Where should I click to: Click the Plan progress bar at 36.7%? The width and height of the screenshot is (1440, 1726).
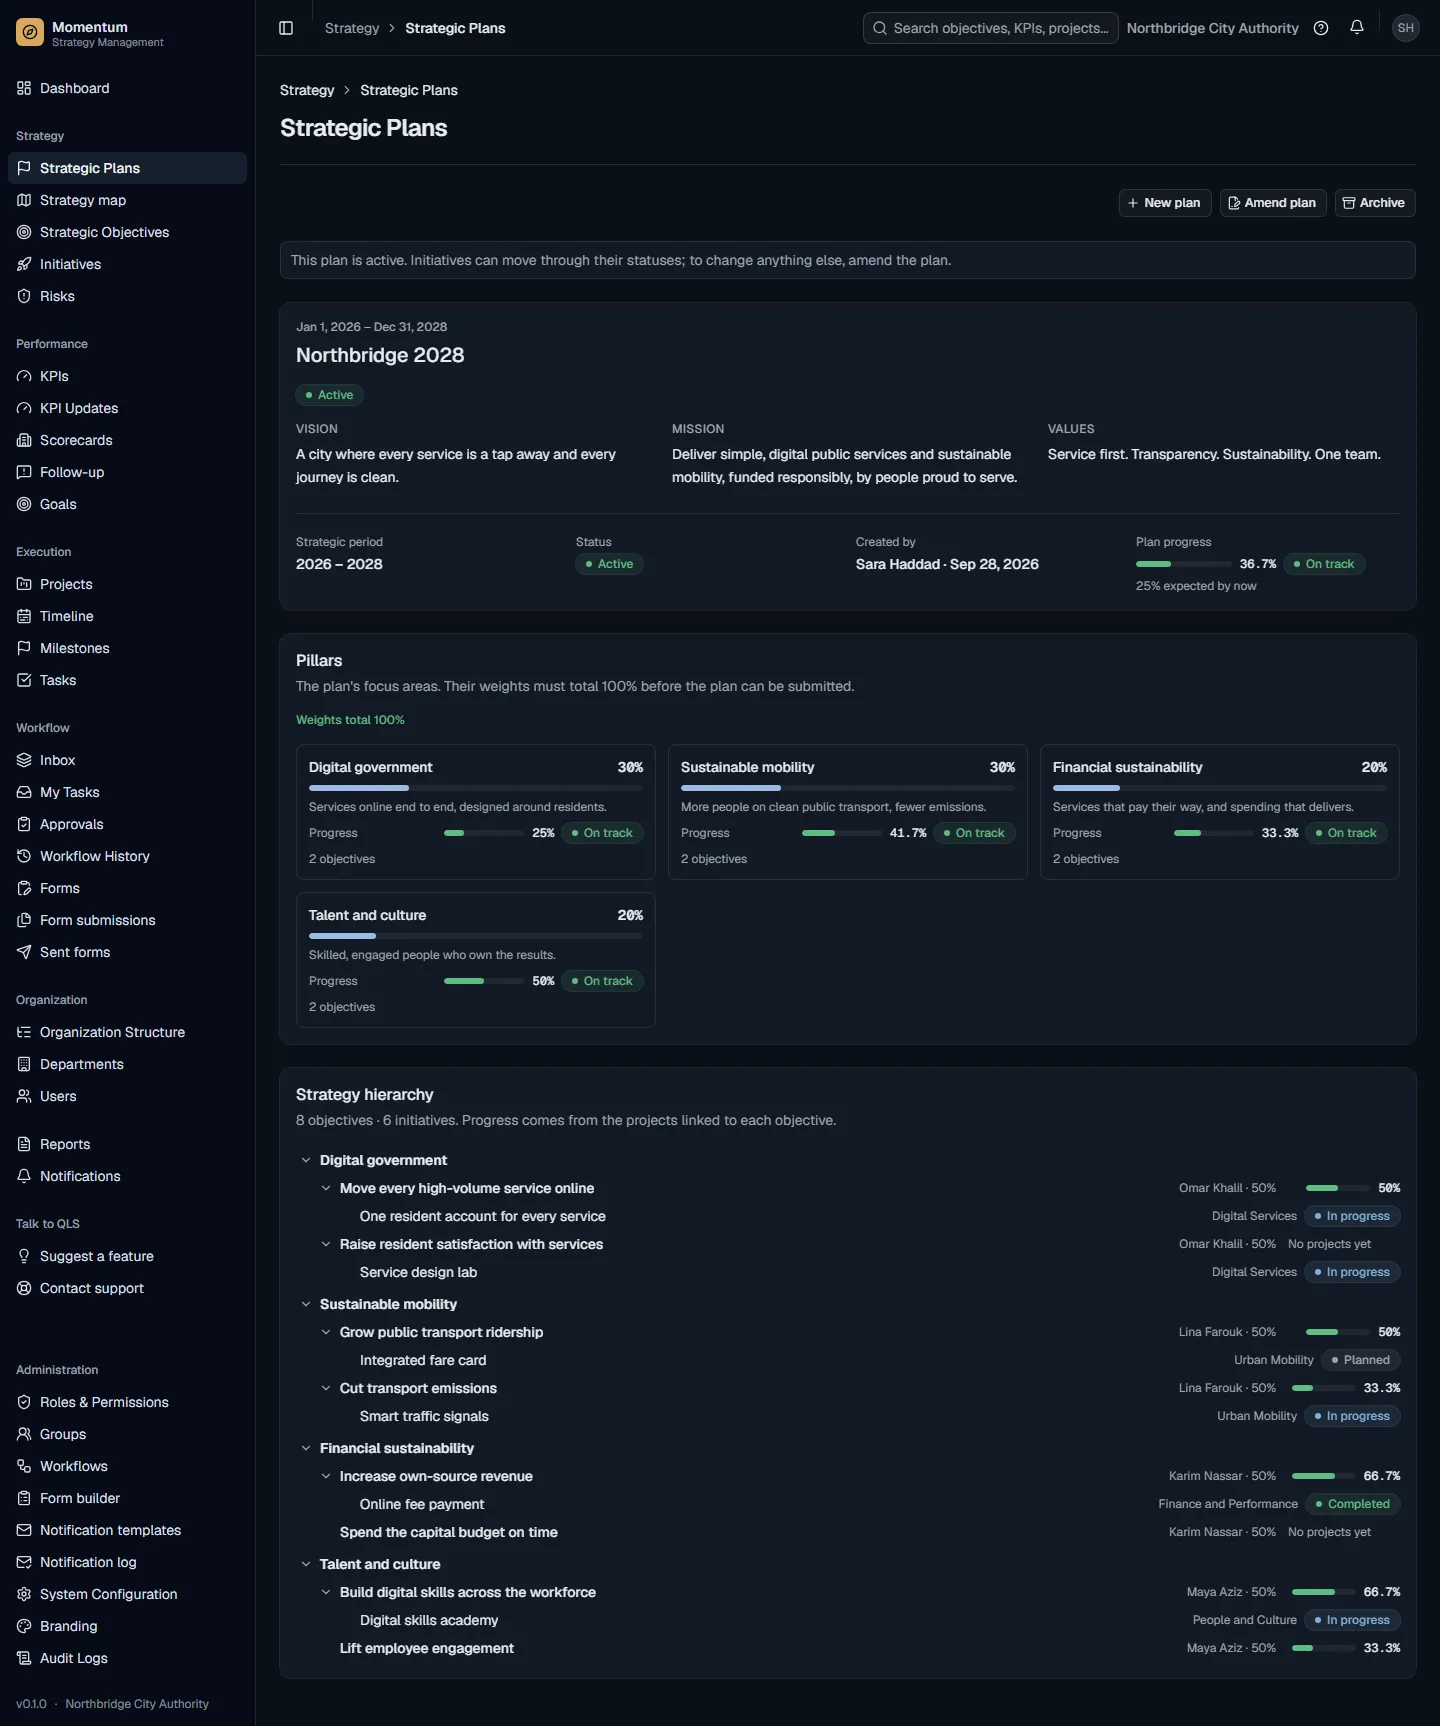click(1184, 564)
